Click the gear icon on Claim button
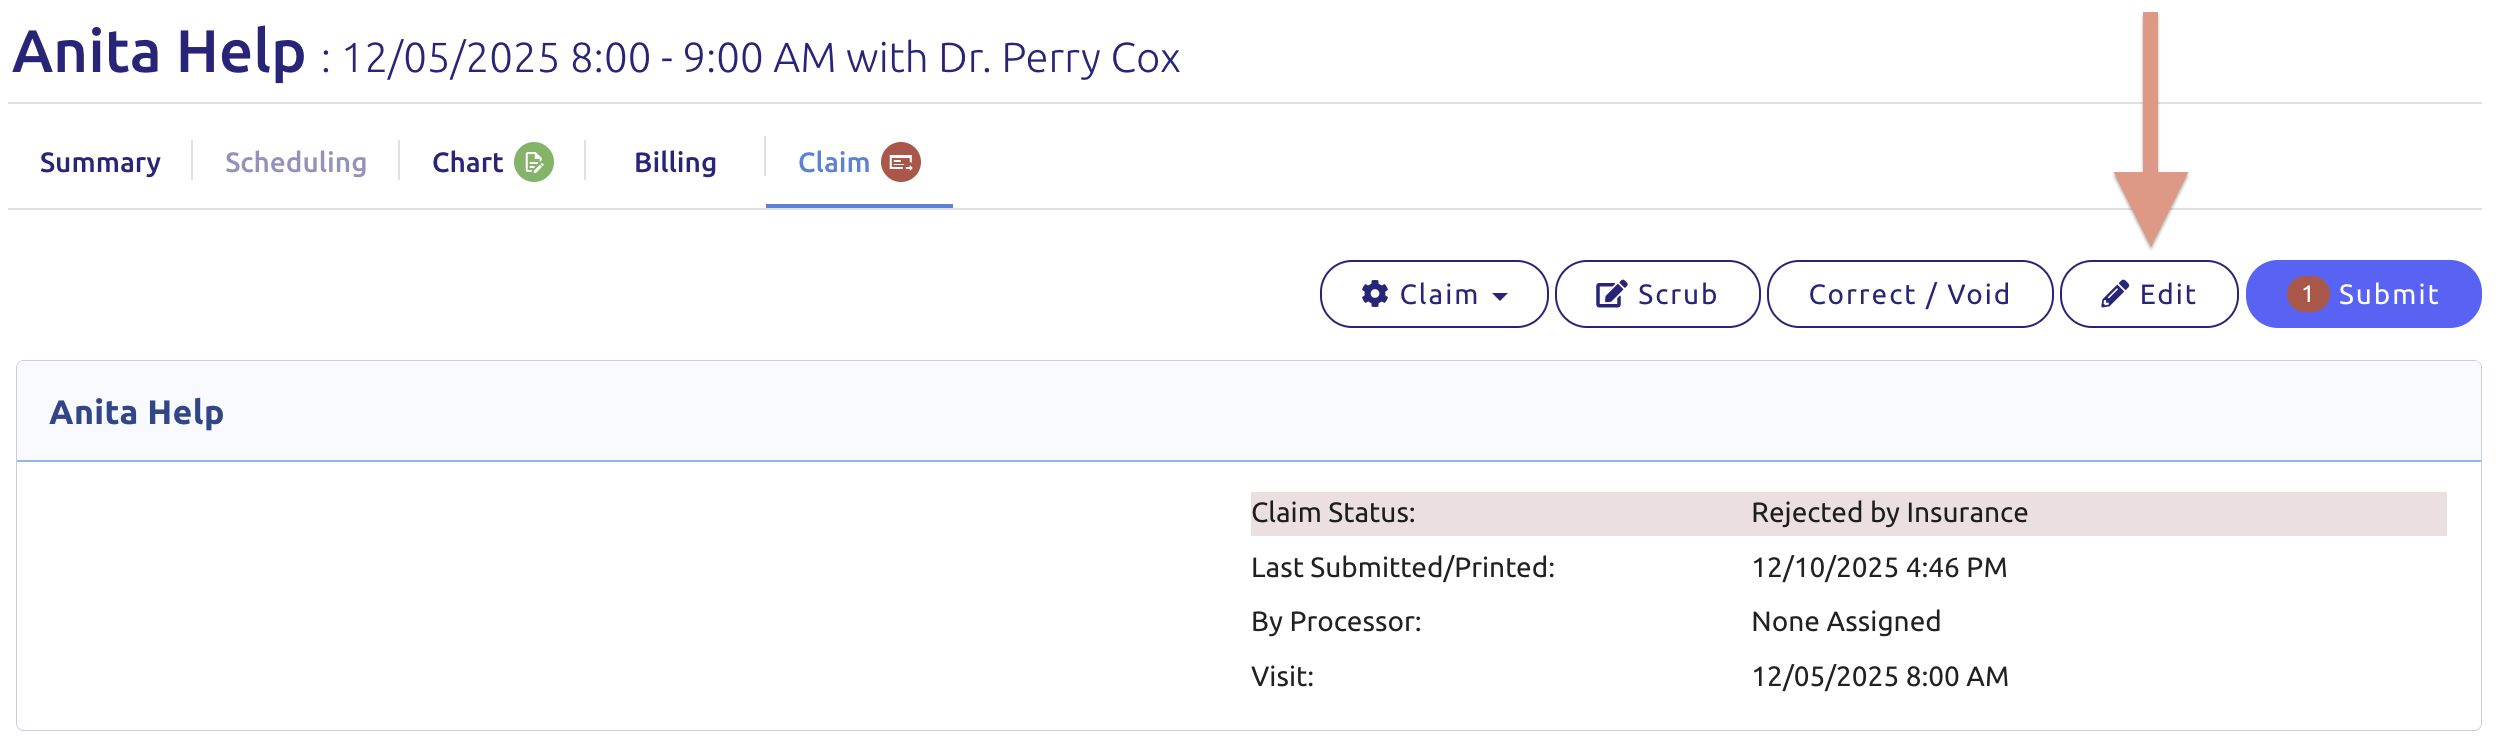2500x752 pixels. (x=1375, y=294)
